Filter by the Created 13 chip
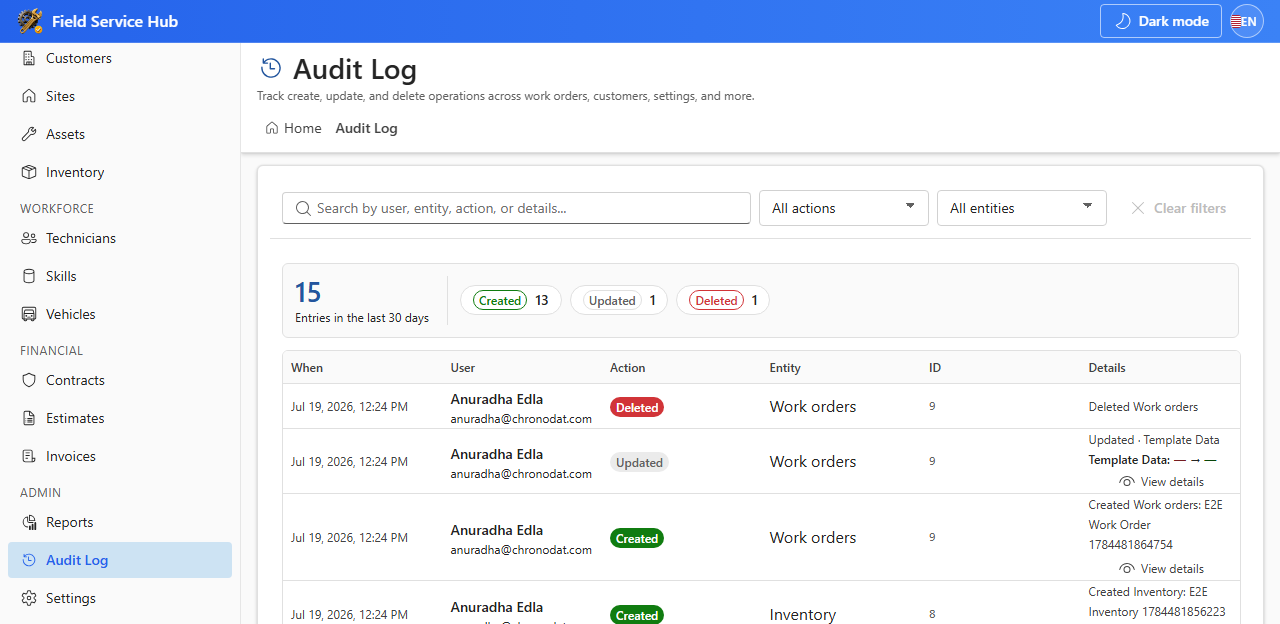The image size is (1280, 624). coord(510,300)
